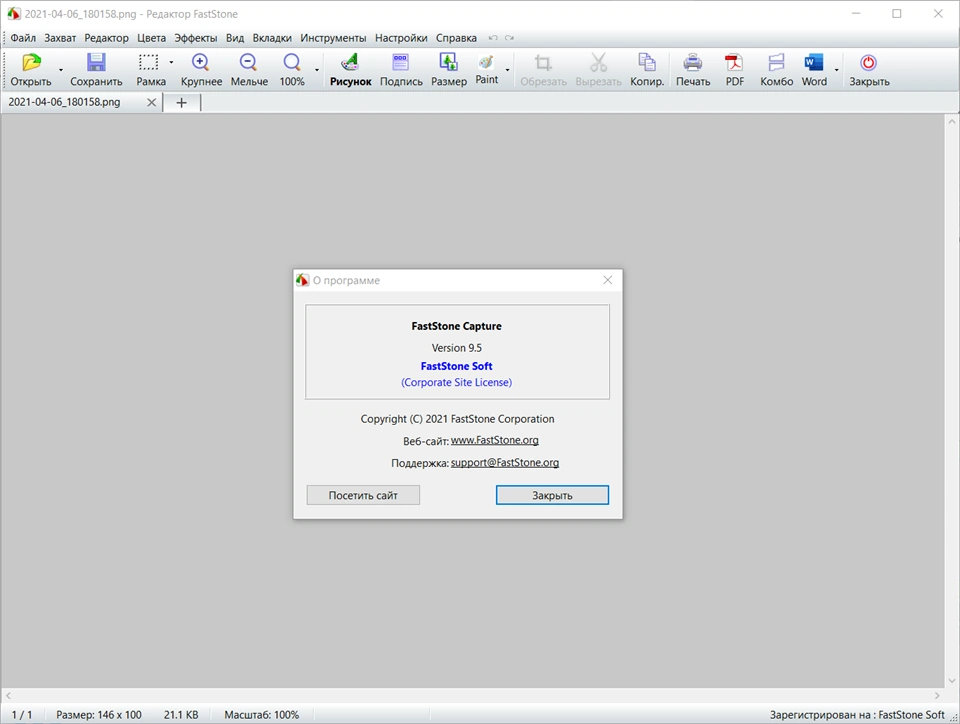Viewport: 960px width, 724px height.
Task: Add a caption with Подпись
Action: 401,70
